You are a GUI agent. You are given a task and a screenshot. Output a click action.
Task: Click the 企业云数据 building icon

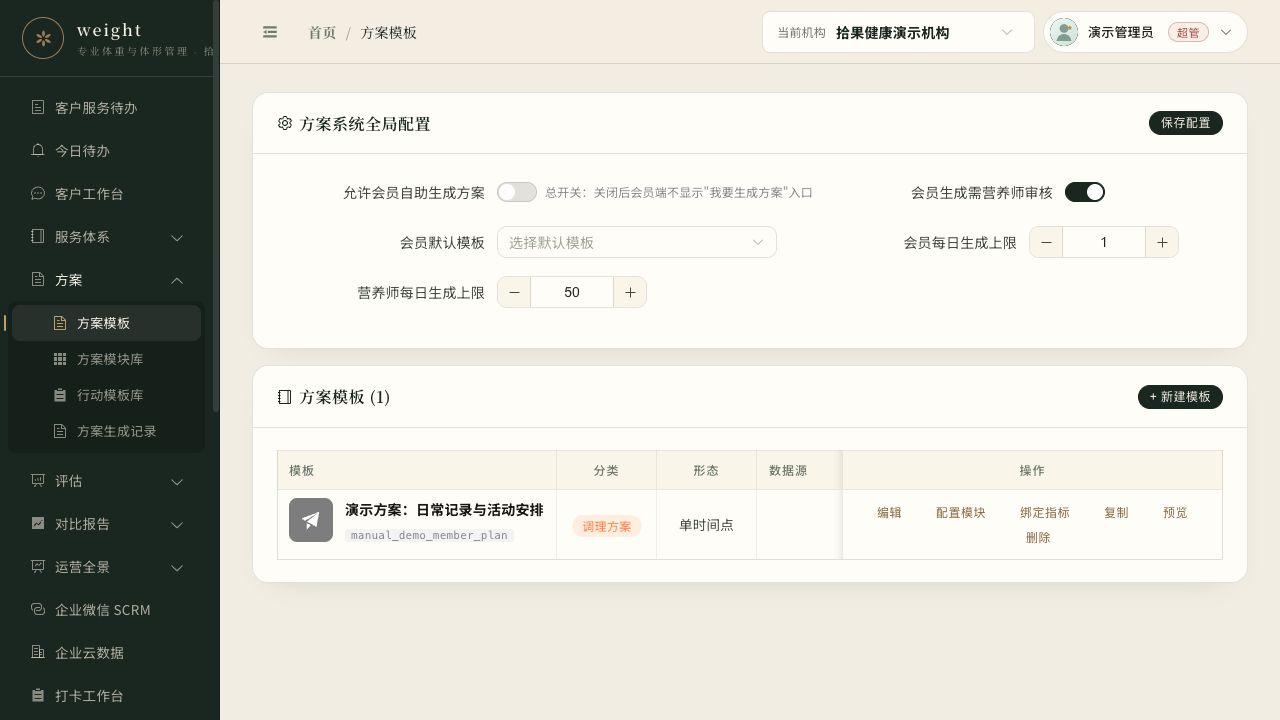click(x=38, y=652)
